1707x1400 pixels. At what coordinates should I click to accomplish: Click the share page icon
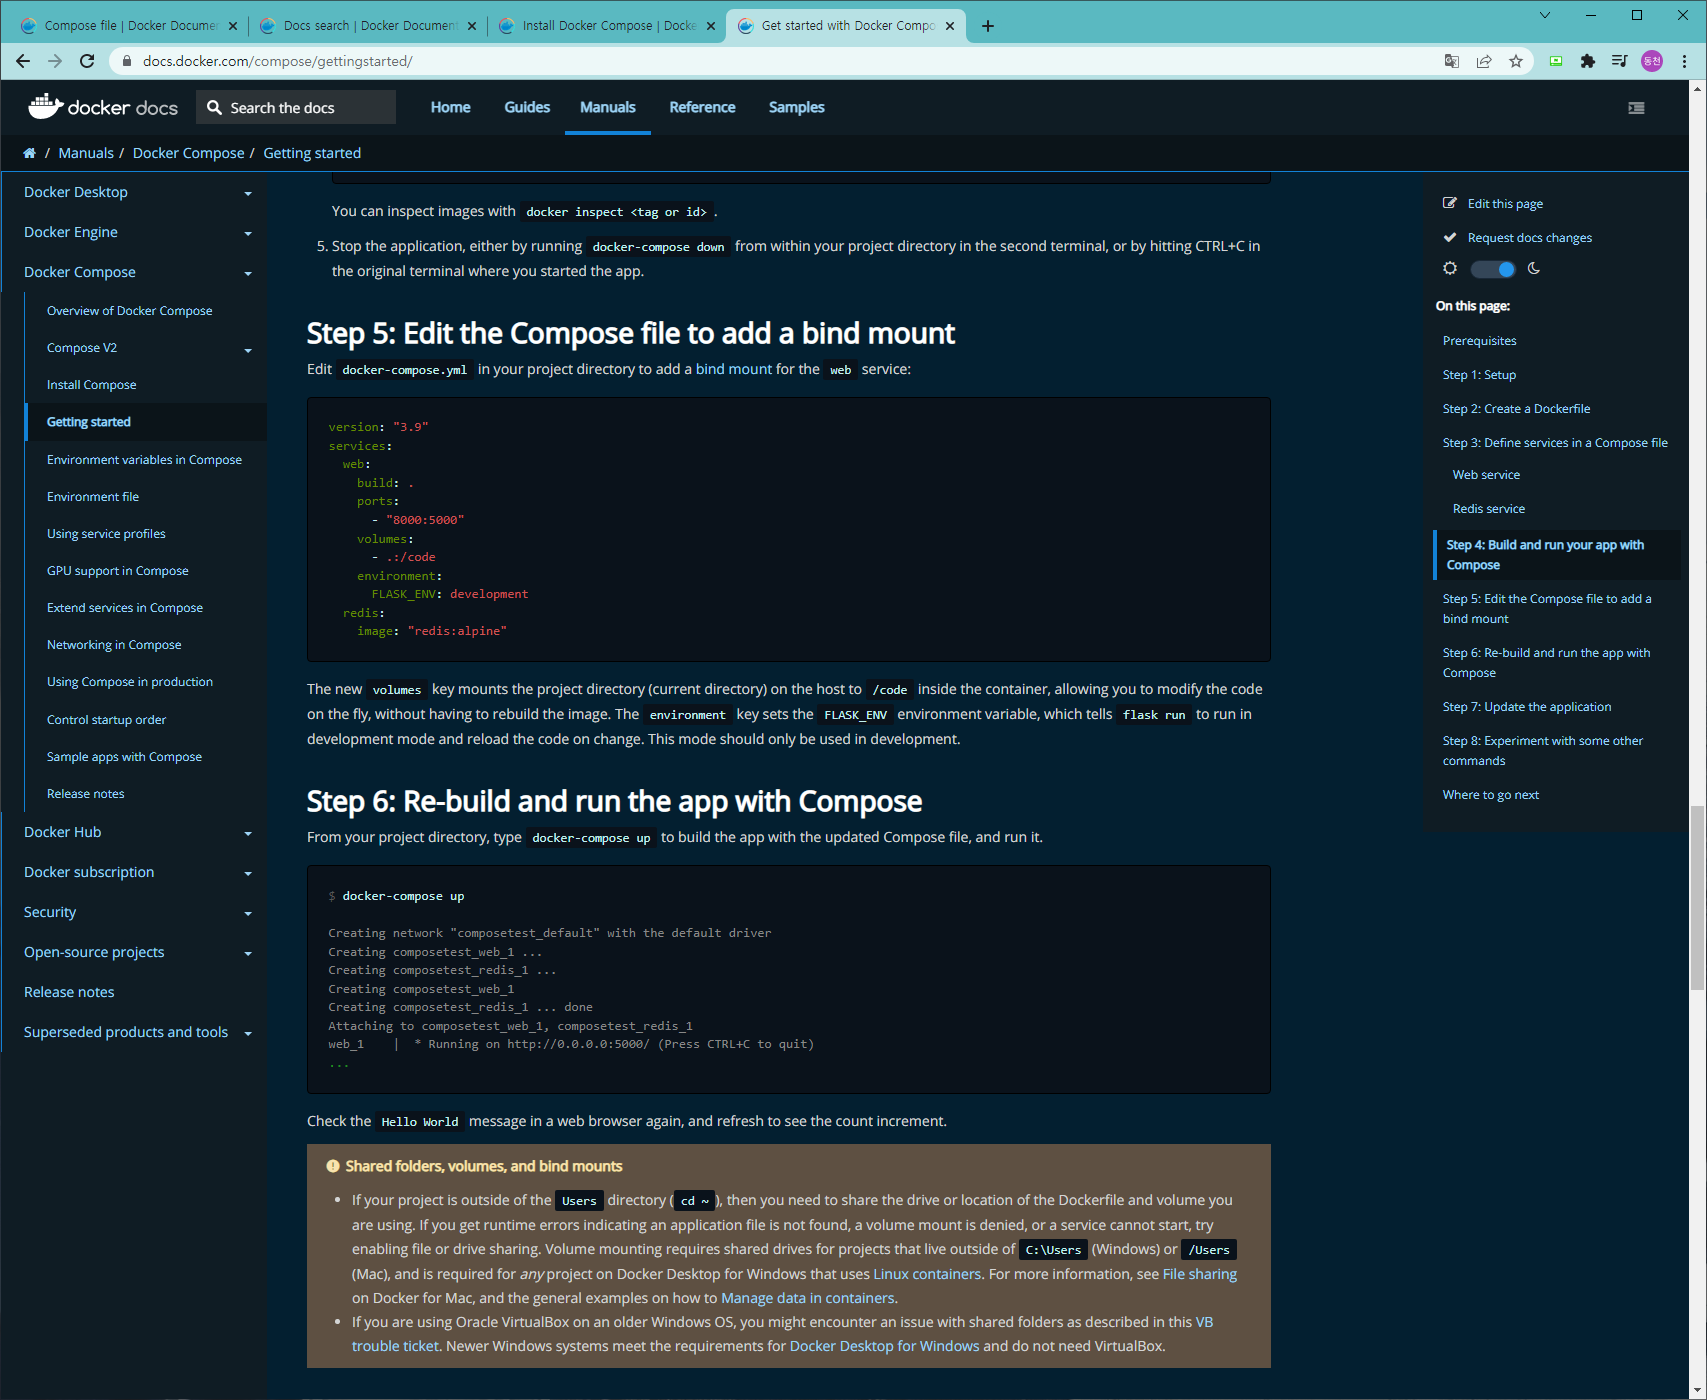(1484, 61)
